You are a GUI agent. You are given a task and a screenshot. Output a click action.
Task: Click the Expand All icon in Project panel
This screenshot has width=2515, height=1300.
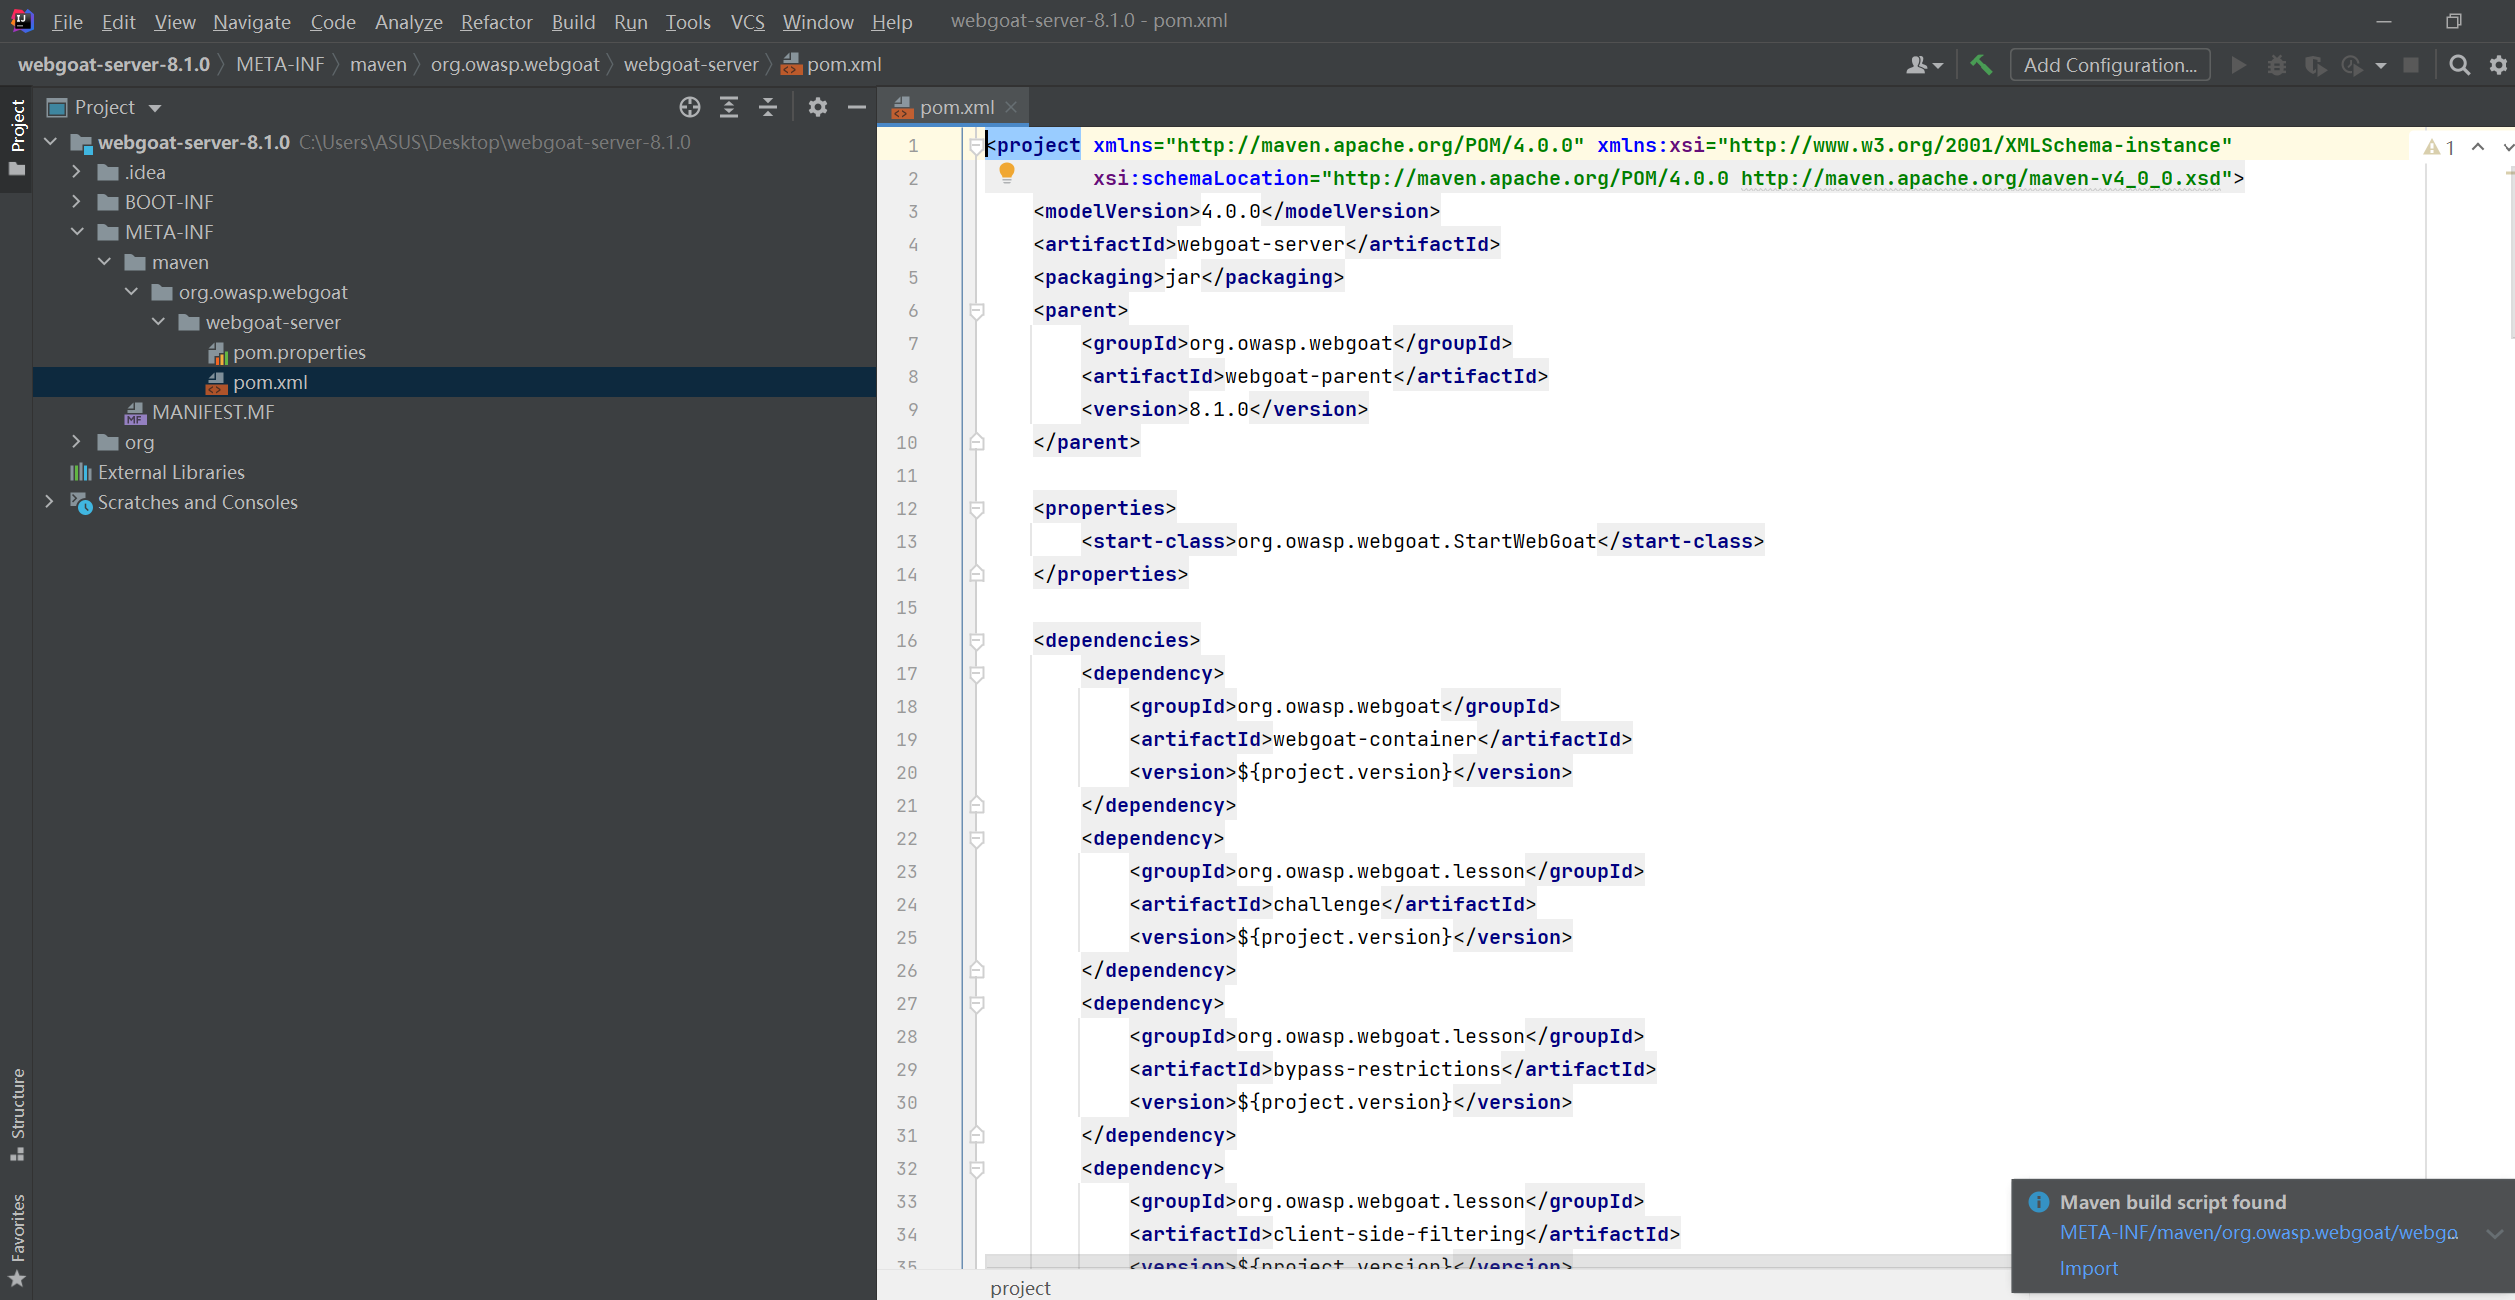pos(729,107)
